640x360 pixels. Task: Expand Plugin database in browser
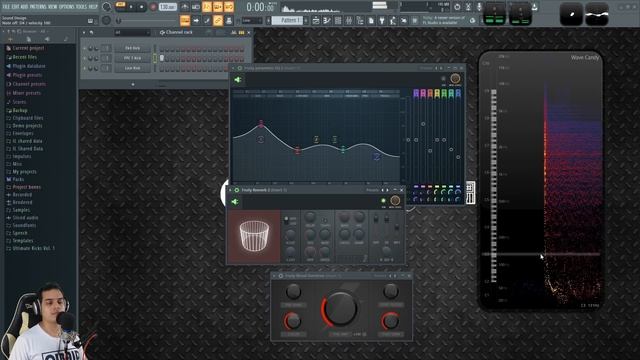(x=28, y=66)
